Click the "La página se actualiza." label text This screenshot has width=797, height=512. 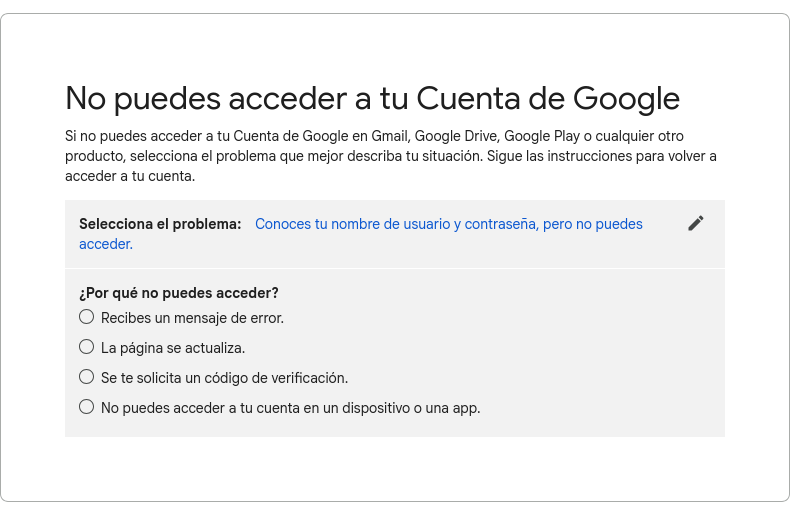[x=173, y=348]
